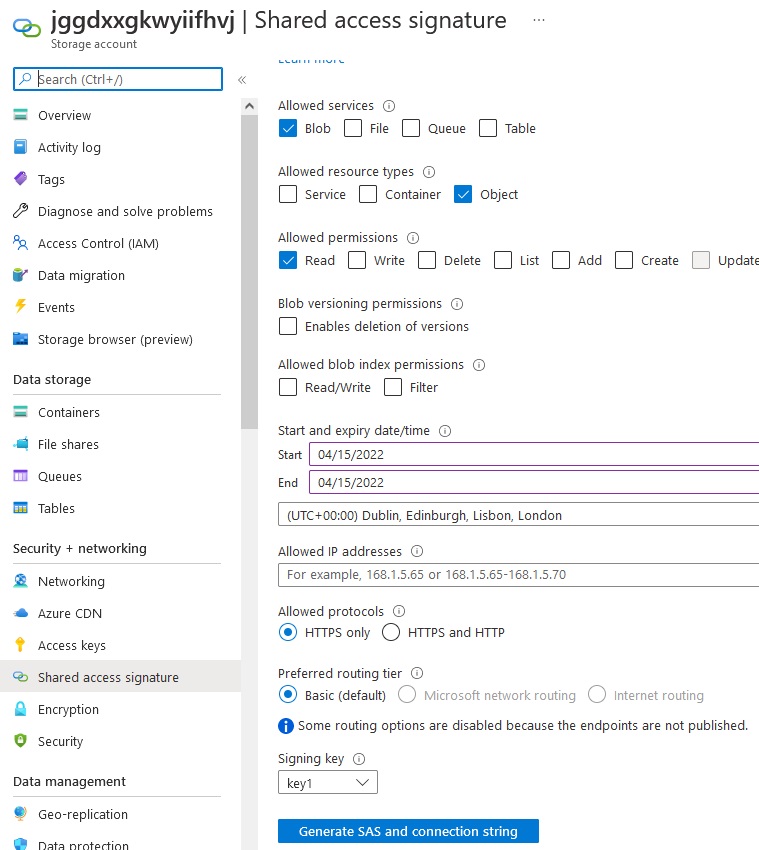Image resolution: width=759 pixels, height=850 pixels.
Task: Uncheck the Blob service checkbox
Action: click(x=288, y=128)
